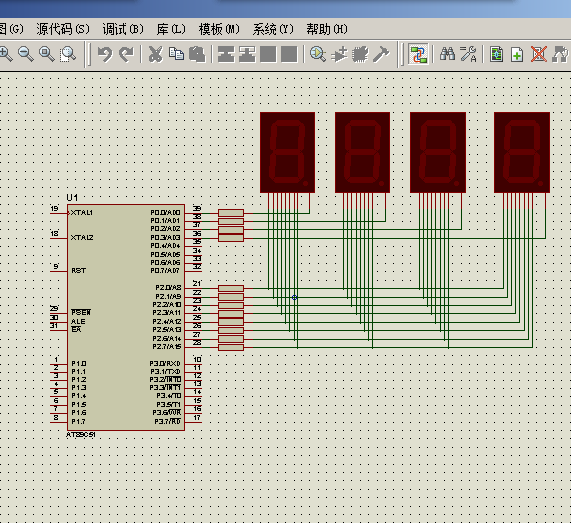Undo the last schematic change
The image size is (571, 523).
[x=105, y=54]
